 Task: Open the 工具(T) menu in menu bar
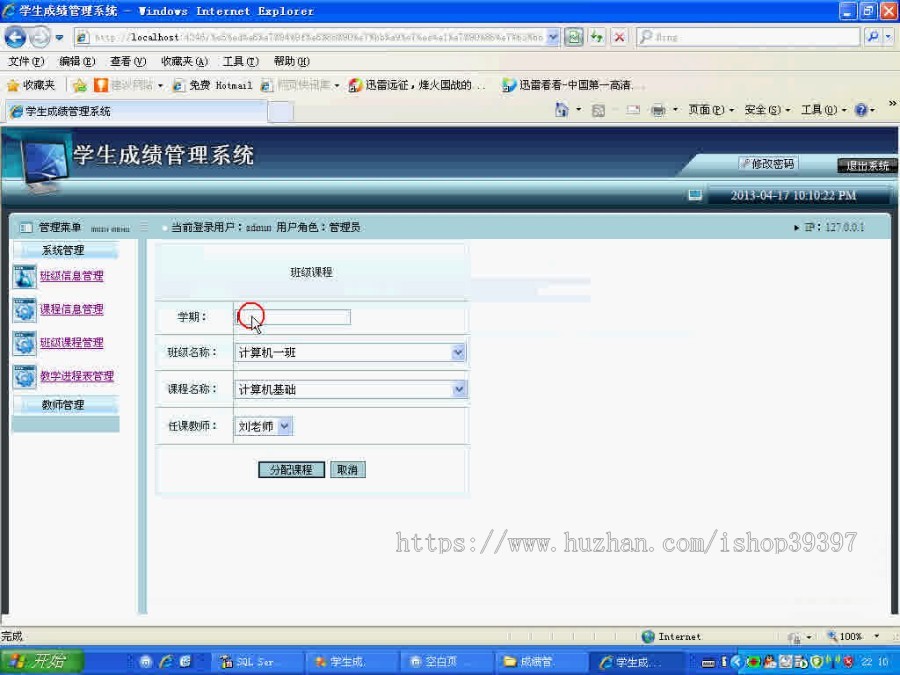[x=240, y=61]
